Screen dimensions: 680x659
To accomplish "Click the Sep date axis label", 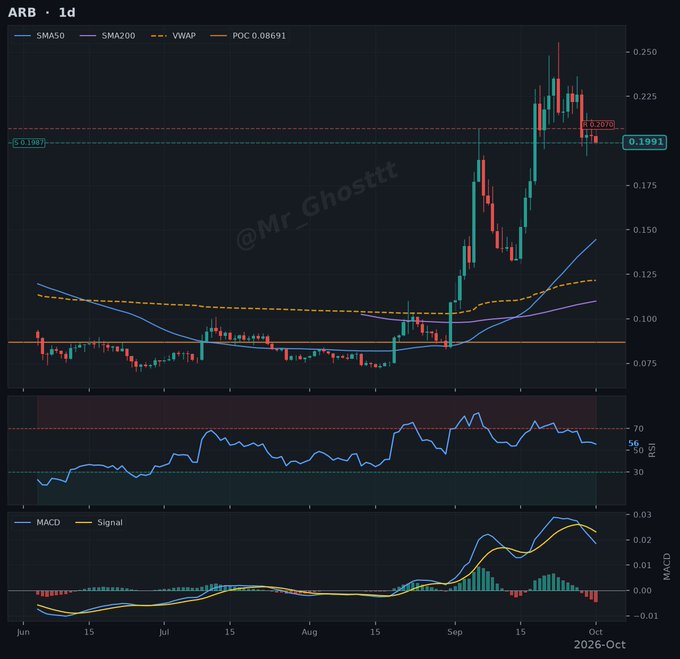I will pos(454,632).
